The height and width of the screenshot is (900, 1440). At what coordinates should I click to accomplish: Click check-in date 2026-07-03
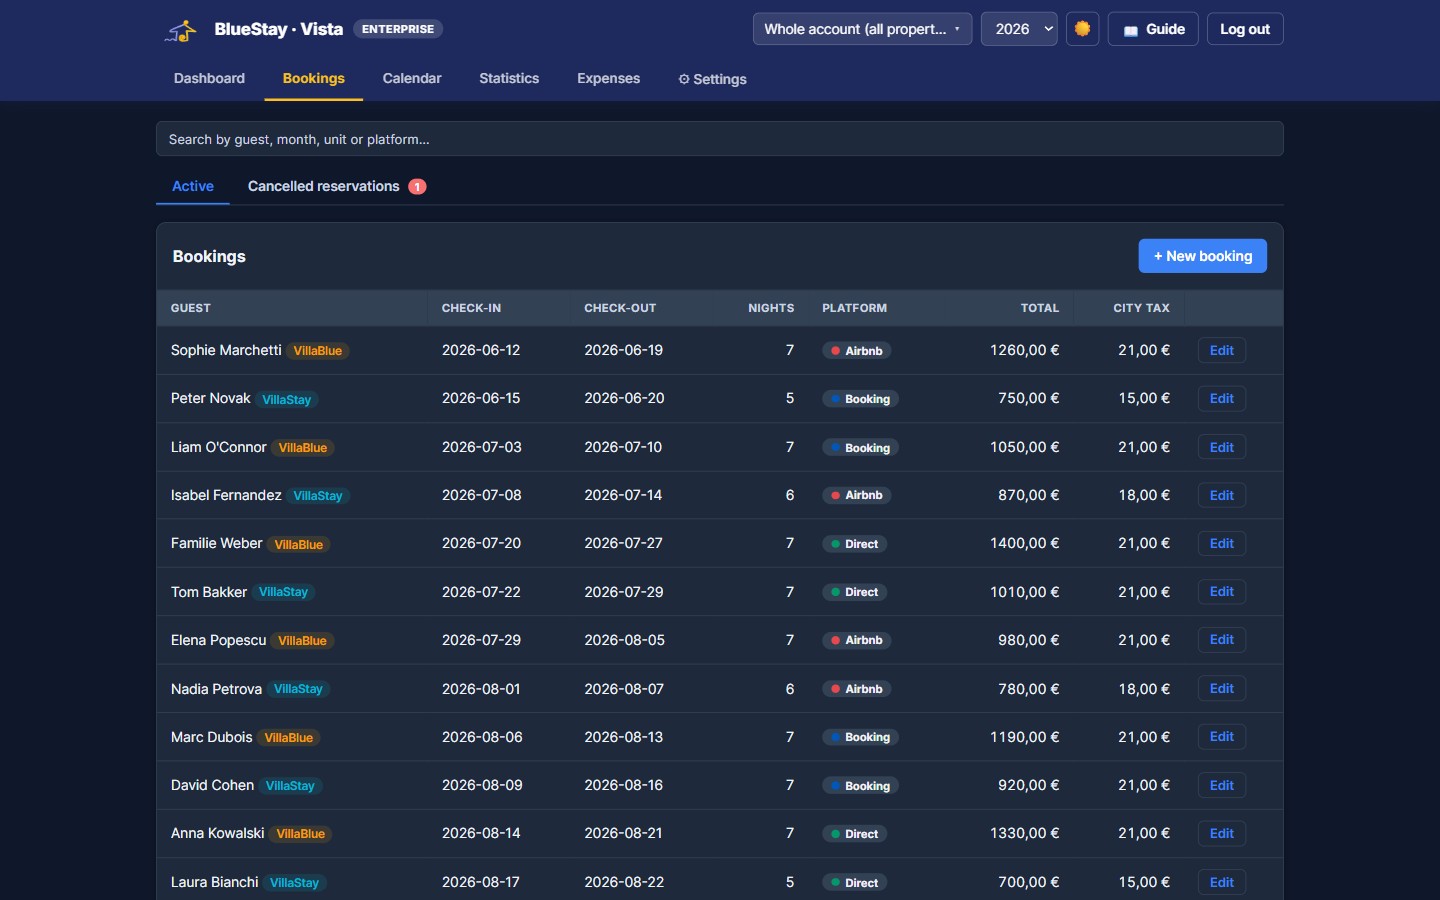click(482, 447)
